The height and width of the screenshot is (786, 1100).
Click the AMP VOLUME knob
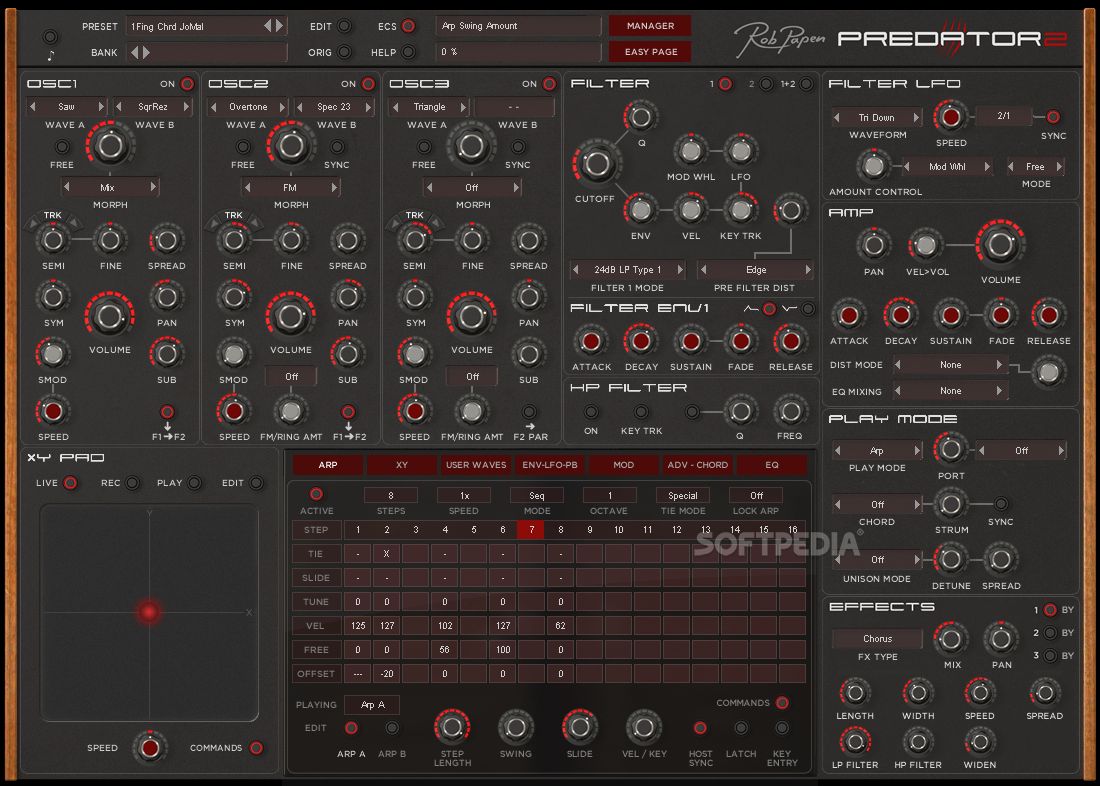1000,244
